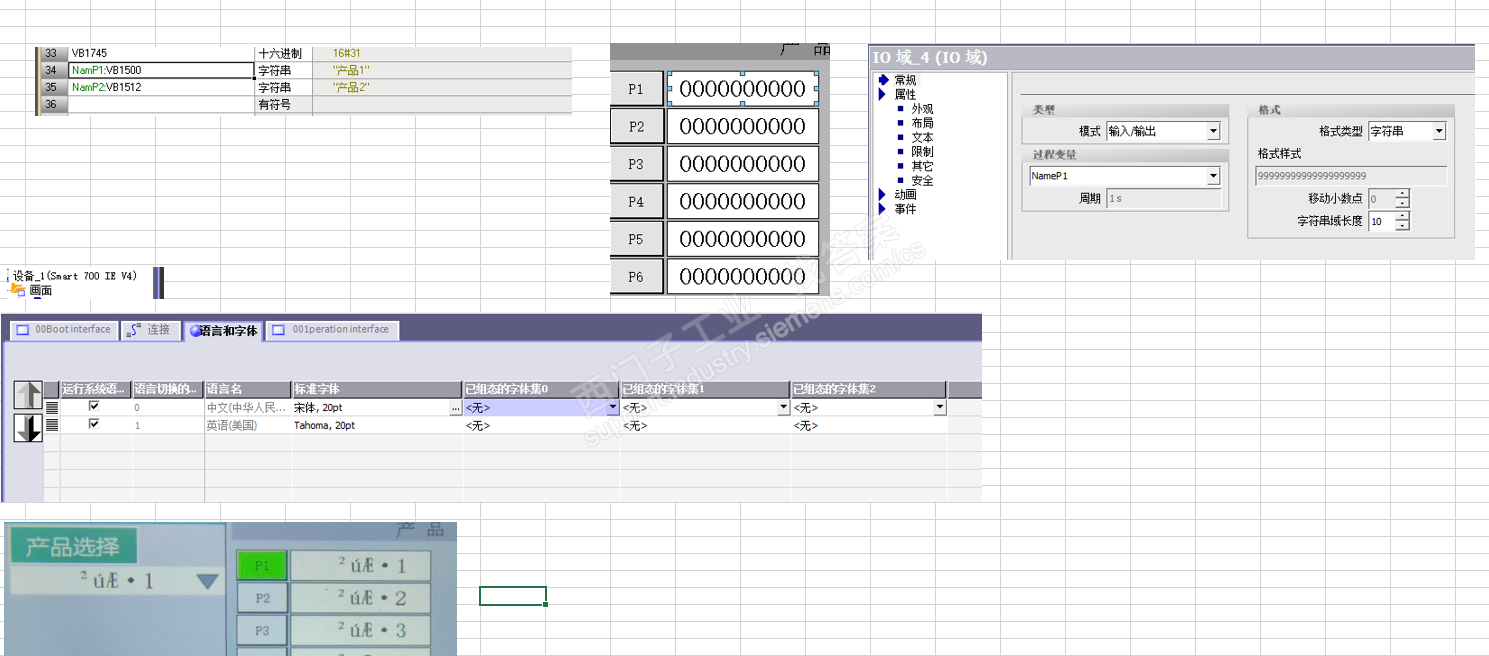Expand the 事件 node in the property tree

(882, 209)
